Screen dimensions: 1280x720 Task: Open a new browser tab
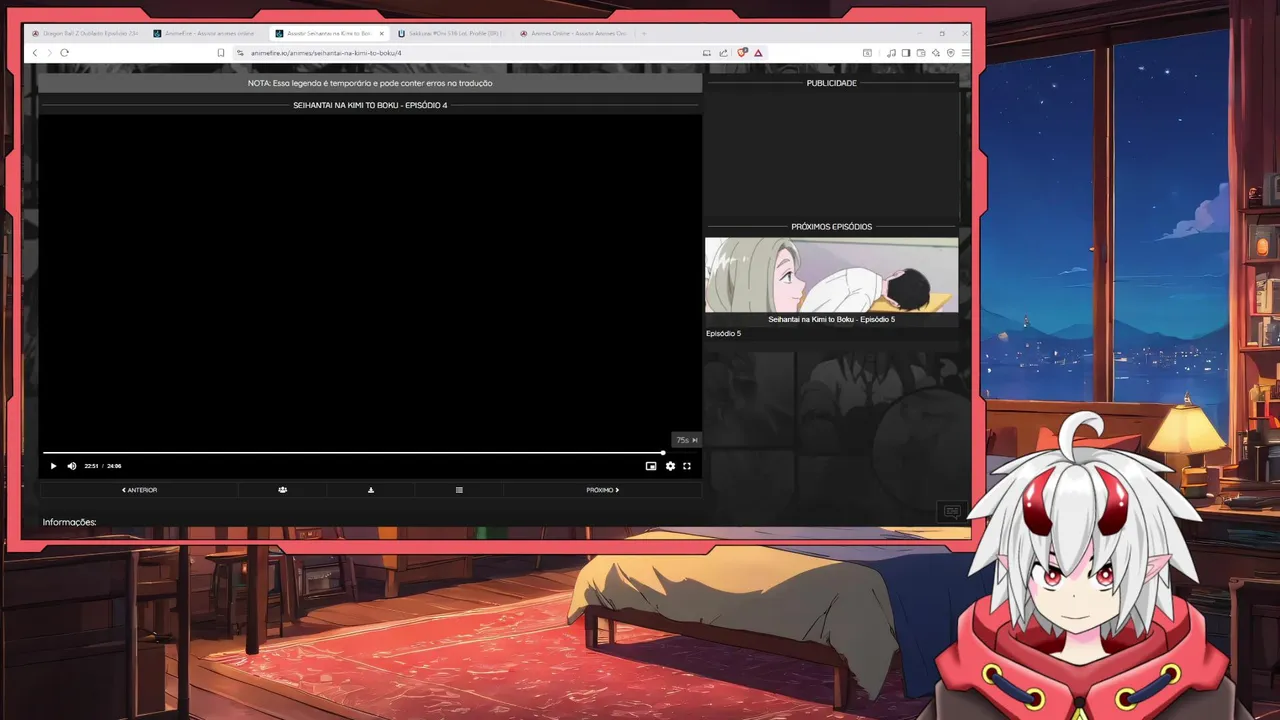point(644,33)
